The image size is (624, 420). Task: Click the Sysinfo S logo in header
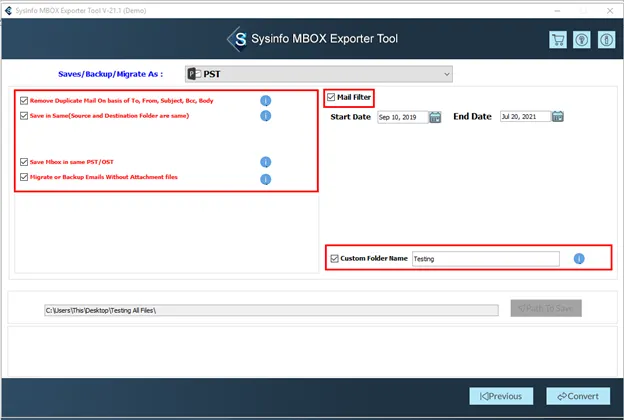(238, 39)
